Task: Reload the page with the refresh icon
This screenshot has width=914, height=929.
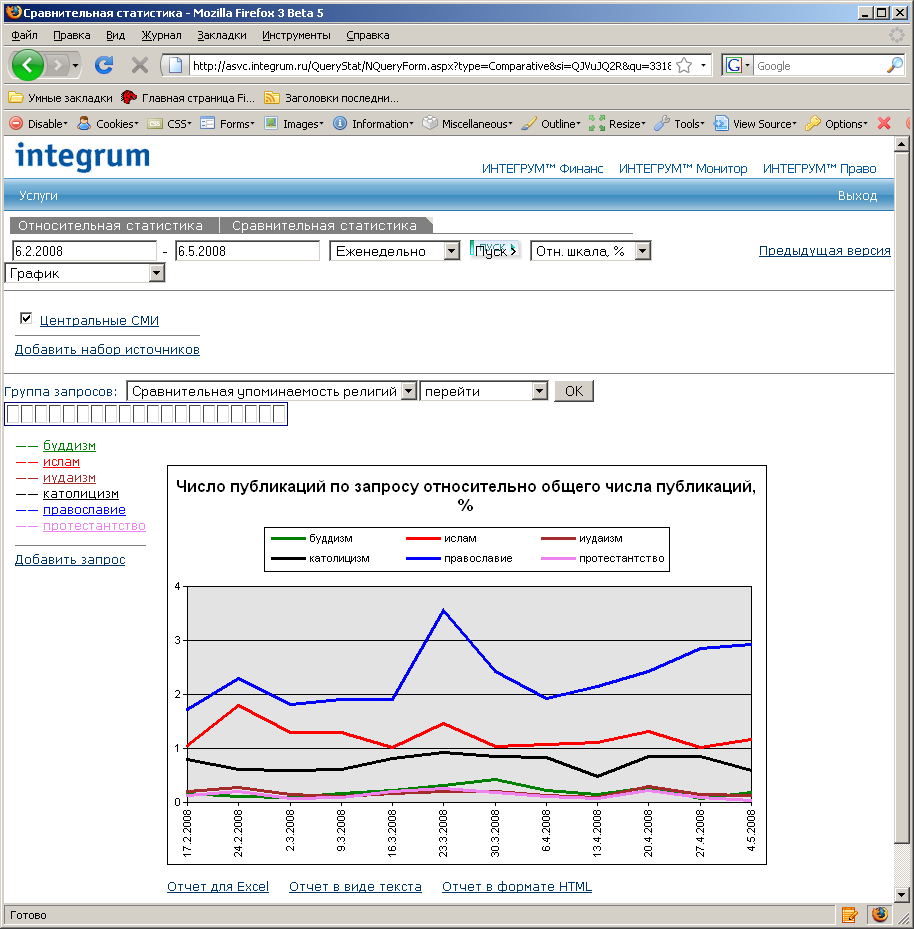Action: (x=104, y=65)
